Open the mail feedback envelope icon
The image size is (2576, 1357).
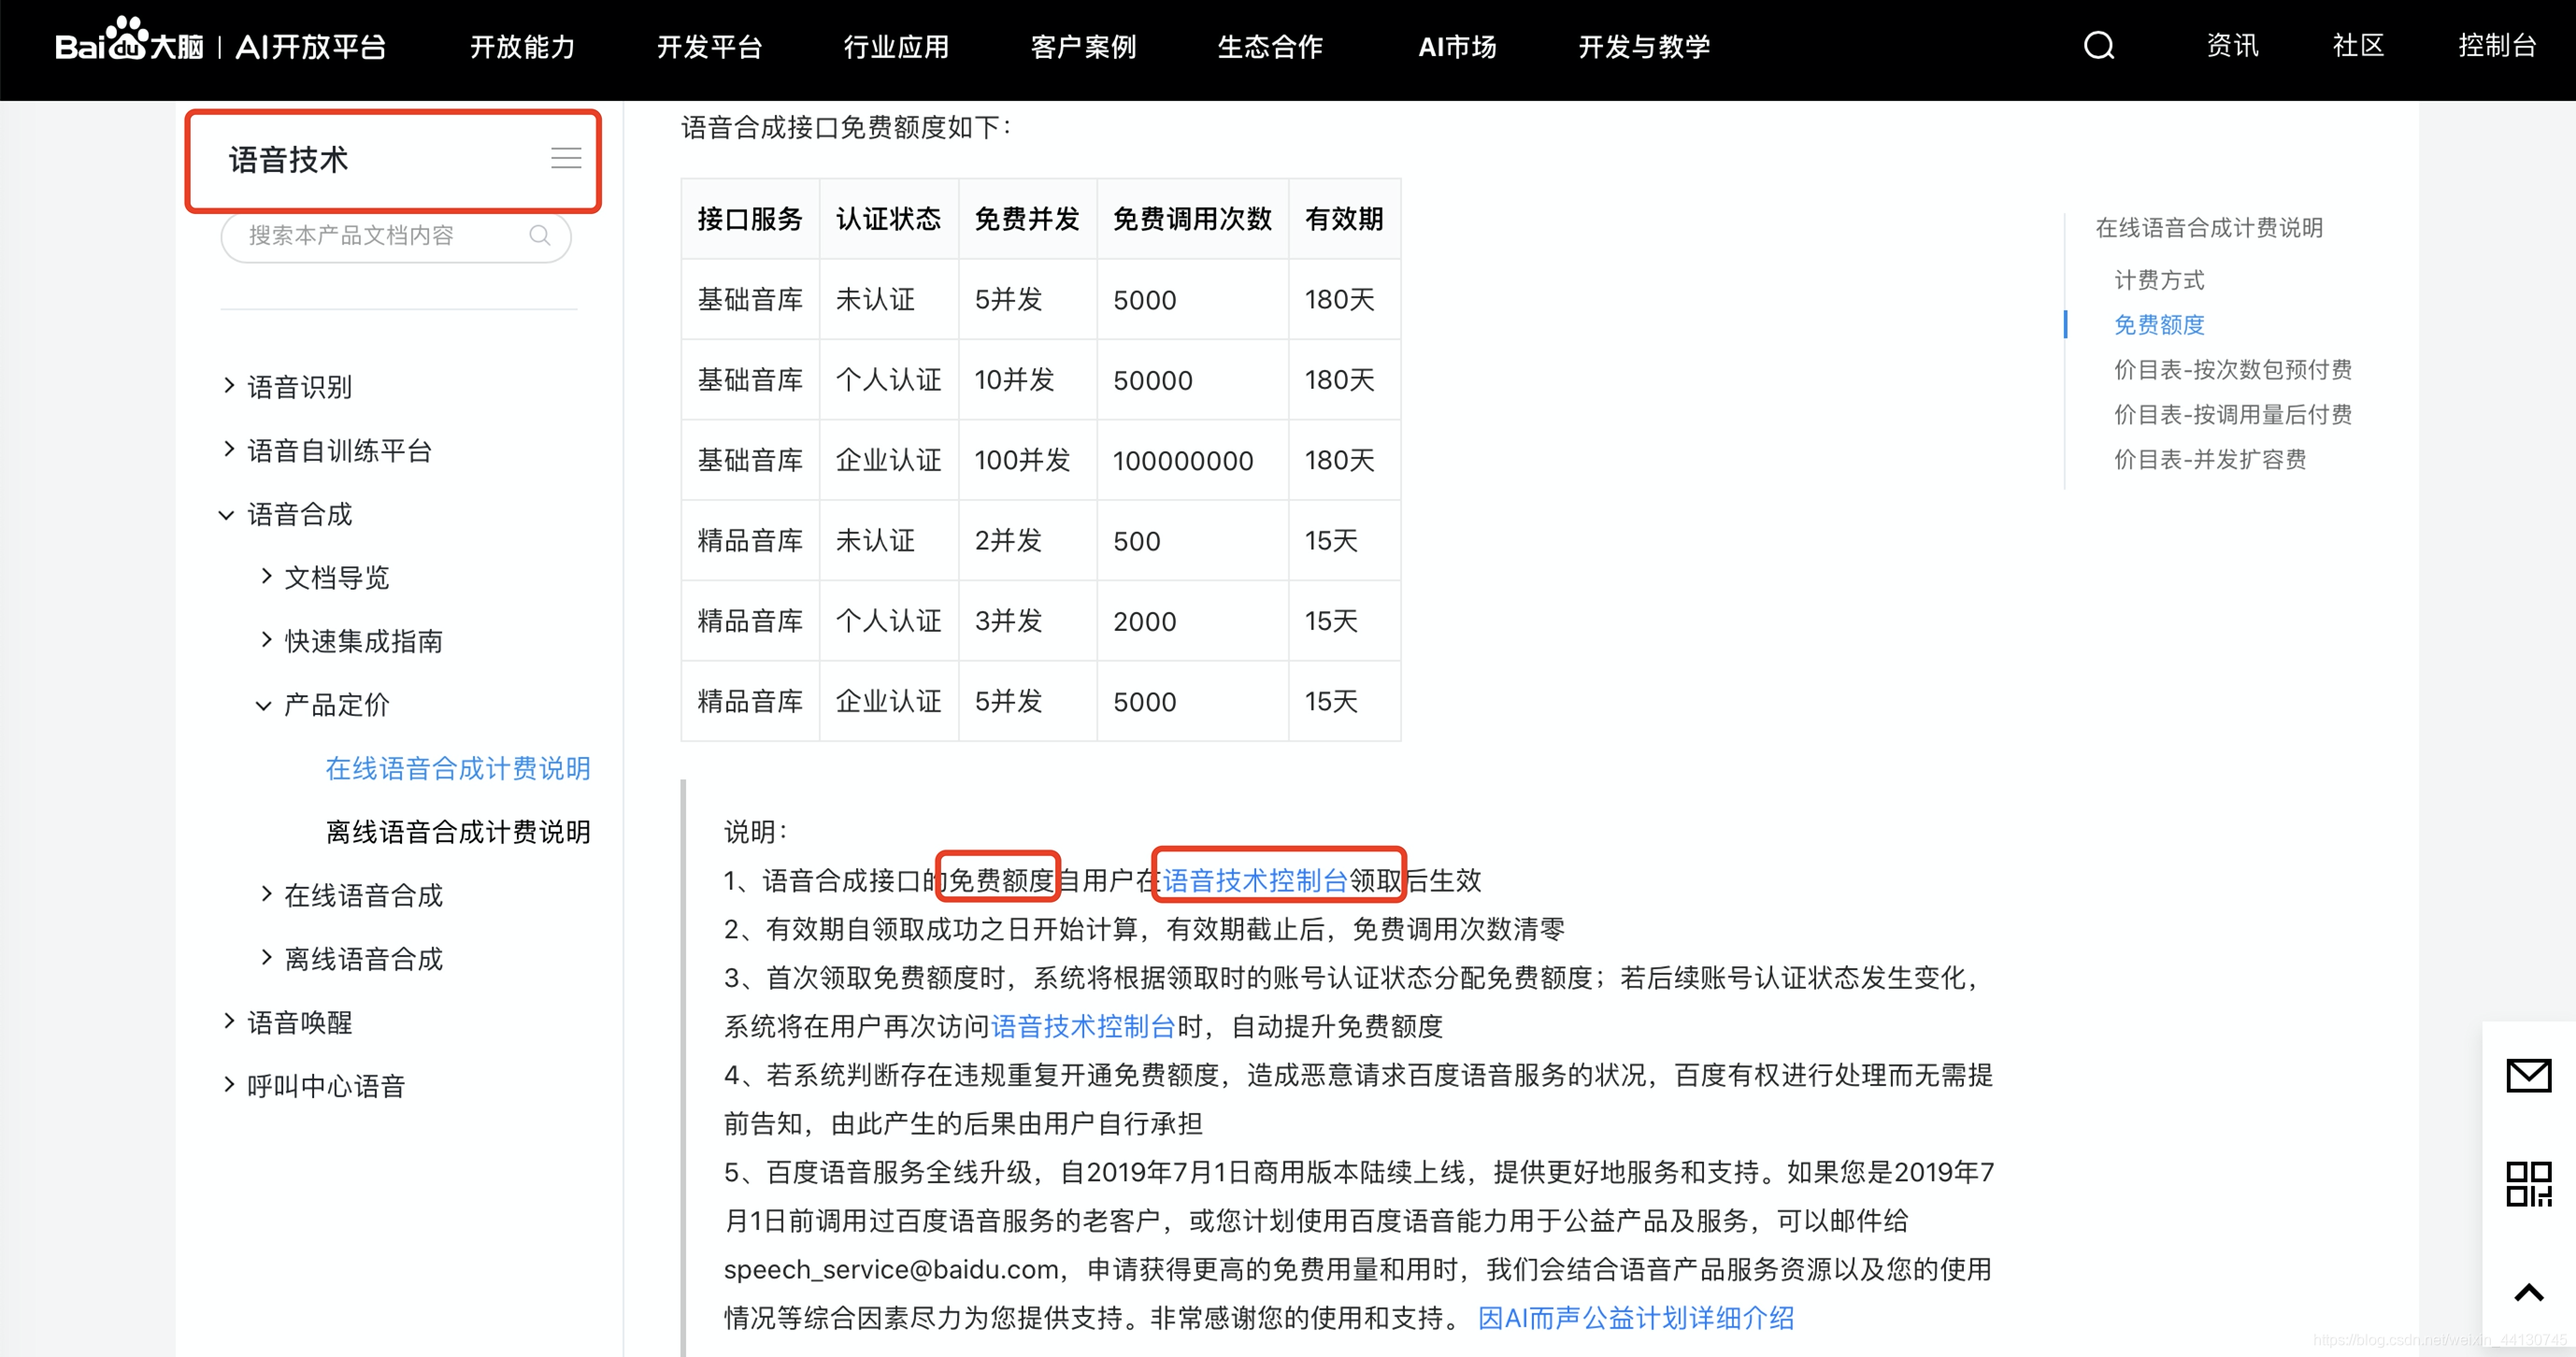(x=2528, y=1075)
